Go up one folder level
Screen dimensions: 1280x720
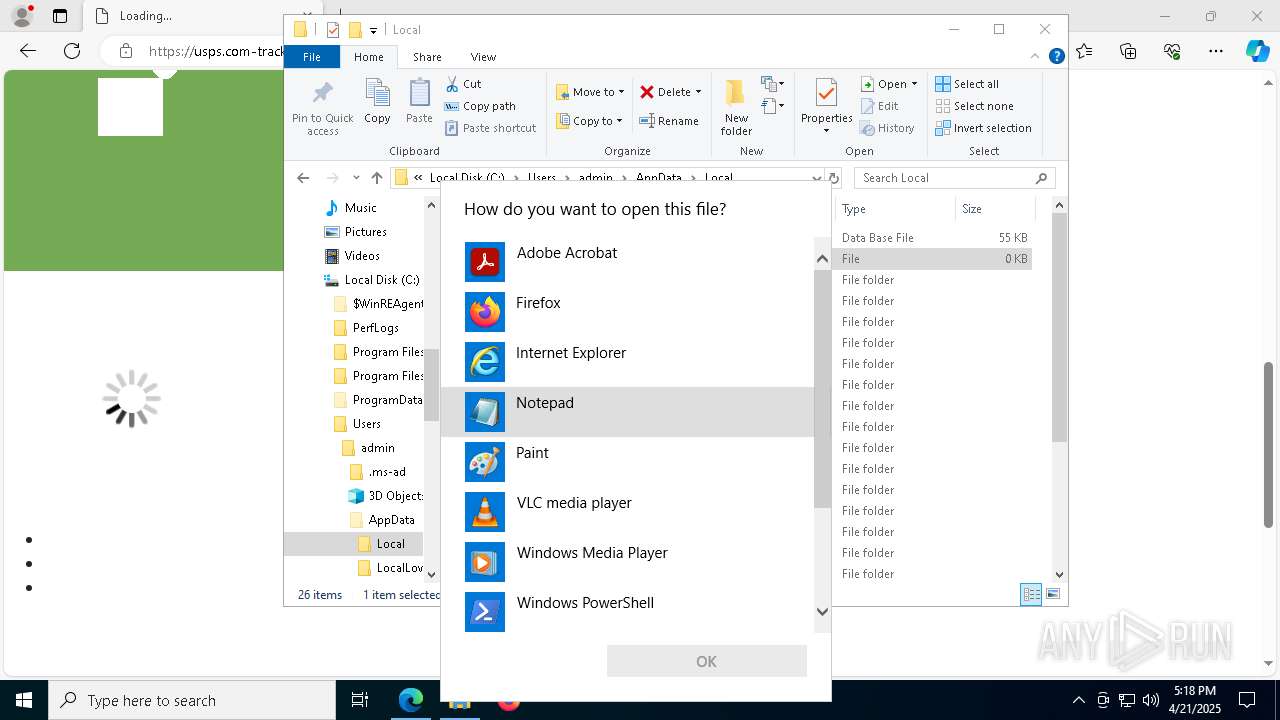pos(376,178)
